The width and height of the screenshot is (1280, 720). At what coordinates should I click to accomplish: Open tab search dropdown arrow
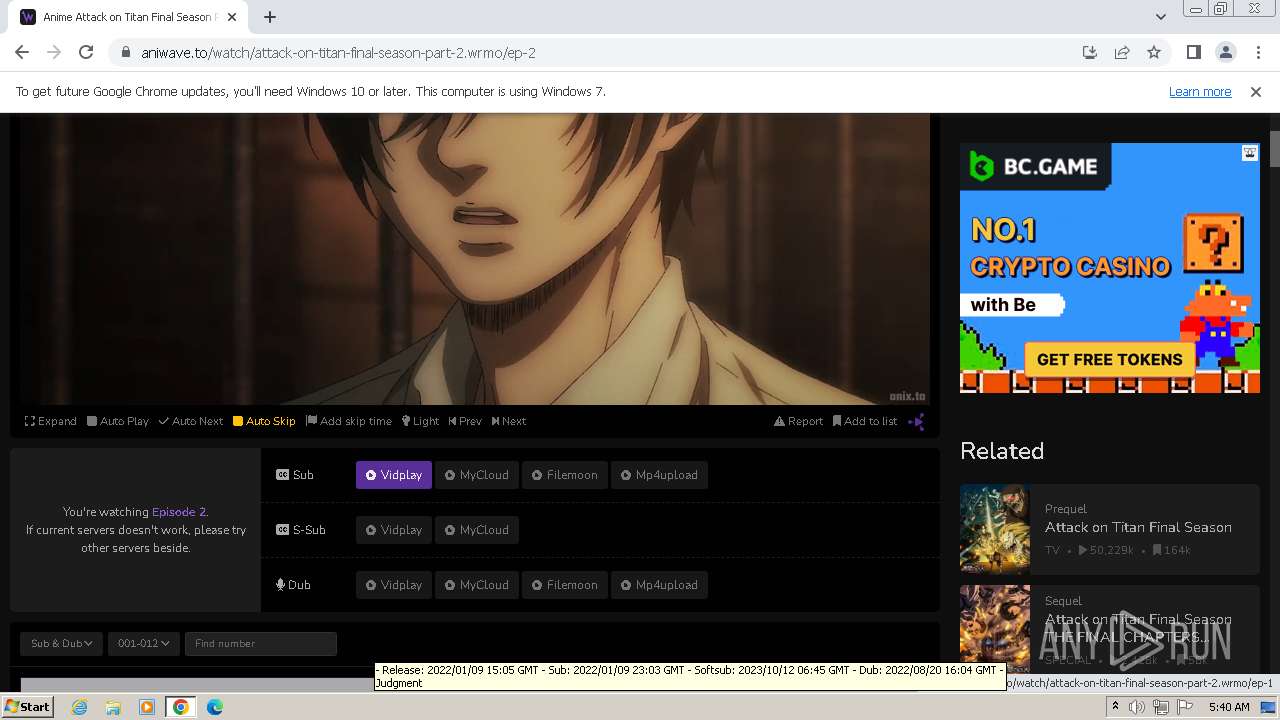(x=1160, y=17)
